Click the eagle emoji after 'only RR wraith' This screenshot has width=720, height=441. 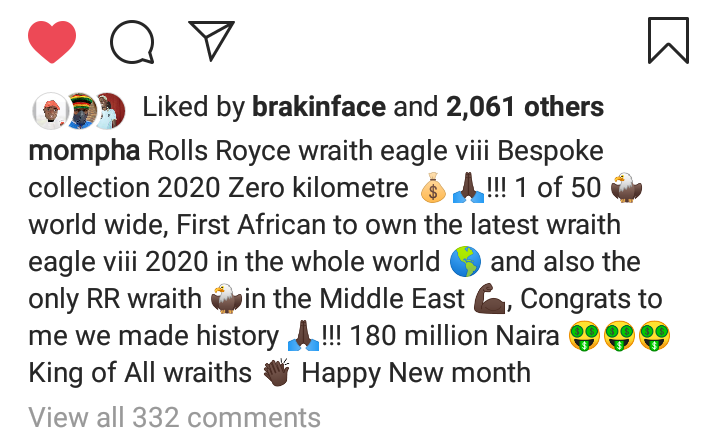pyautogui.click(x=228, y=299)
